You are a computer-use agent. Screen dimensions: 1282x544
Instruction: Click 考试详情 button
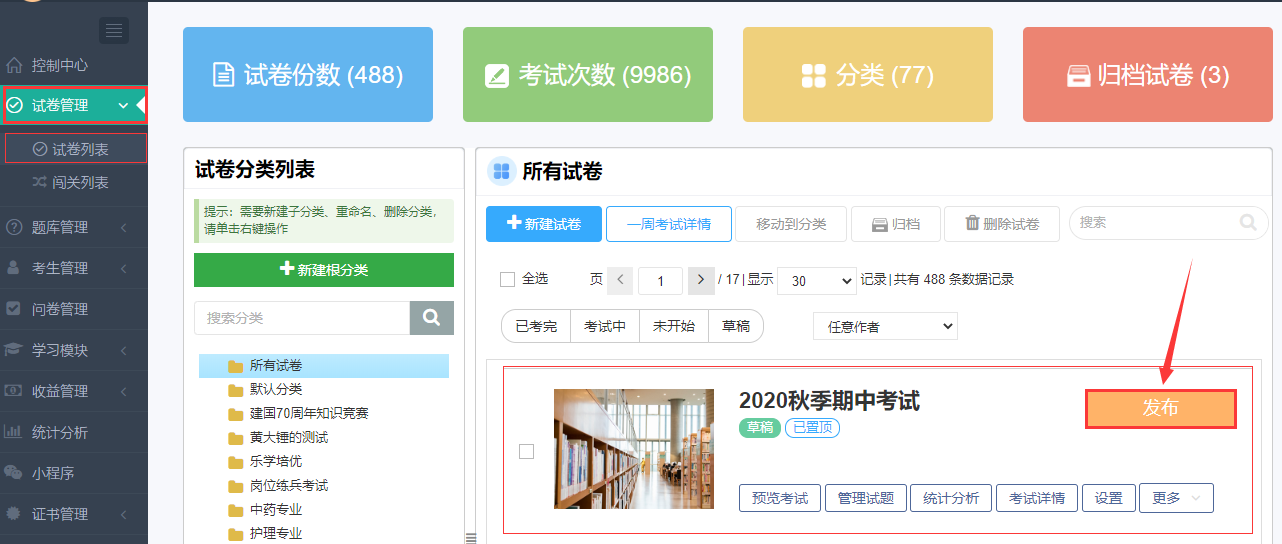pos(1037,498)
